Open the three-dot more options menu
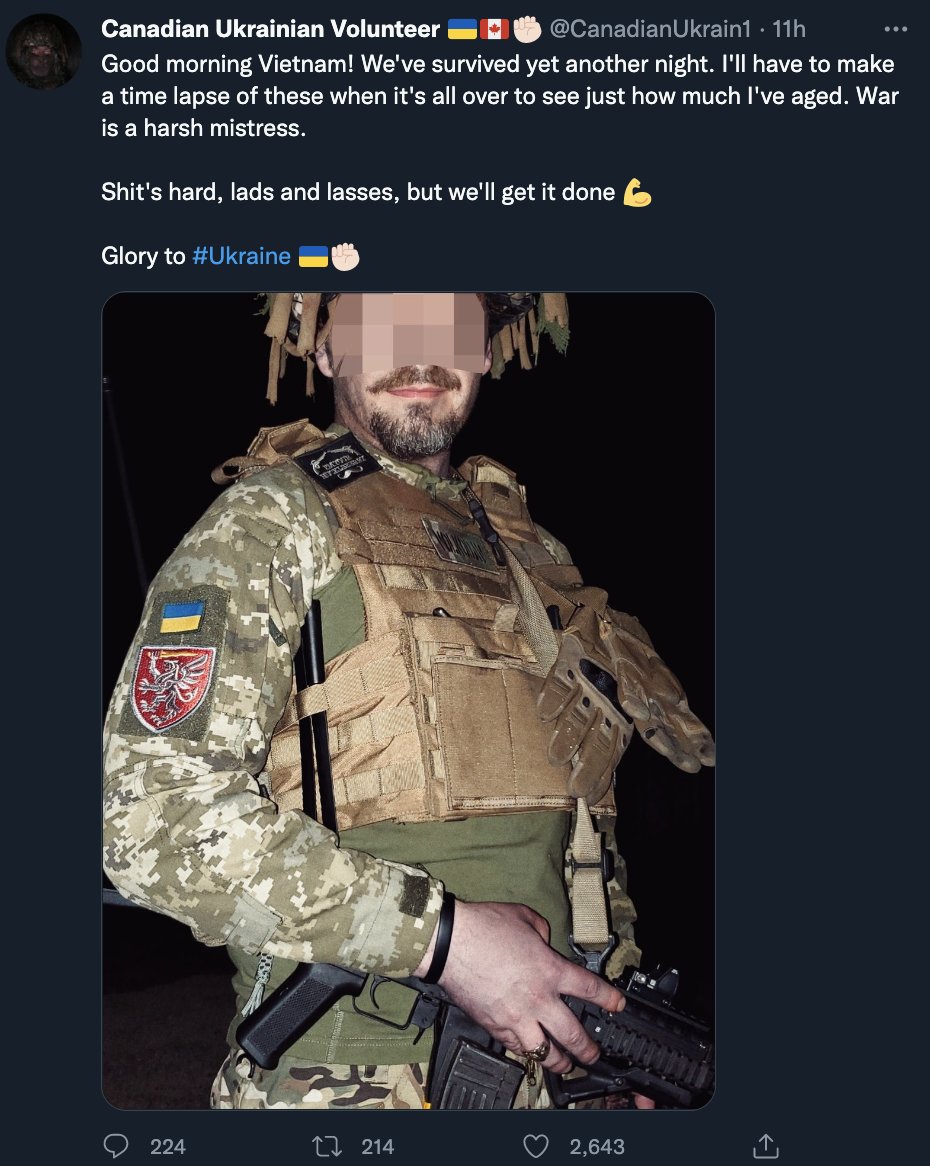The width and height of the screenshot is (930, 1166). tap(895, 29)
